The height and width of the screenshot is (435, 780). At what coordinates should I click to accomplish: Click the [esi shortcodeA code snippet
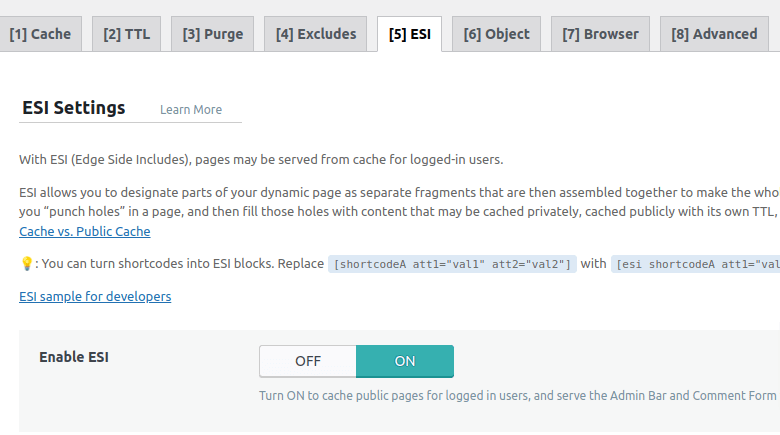coord(695,264)
